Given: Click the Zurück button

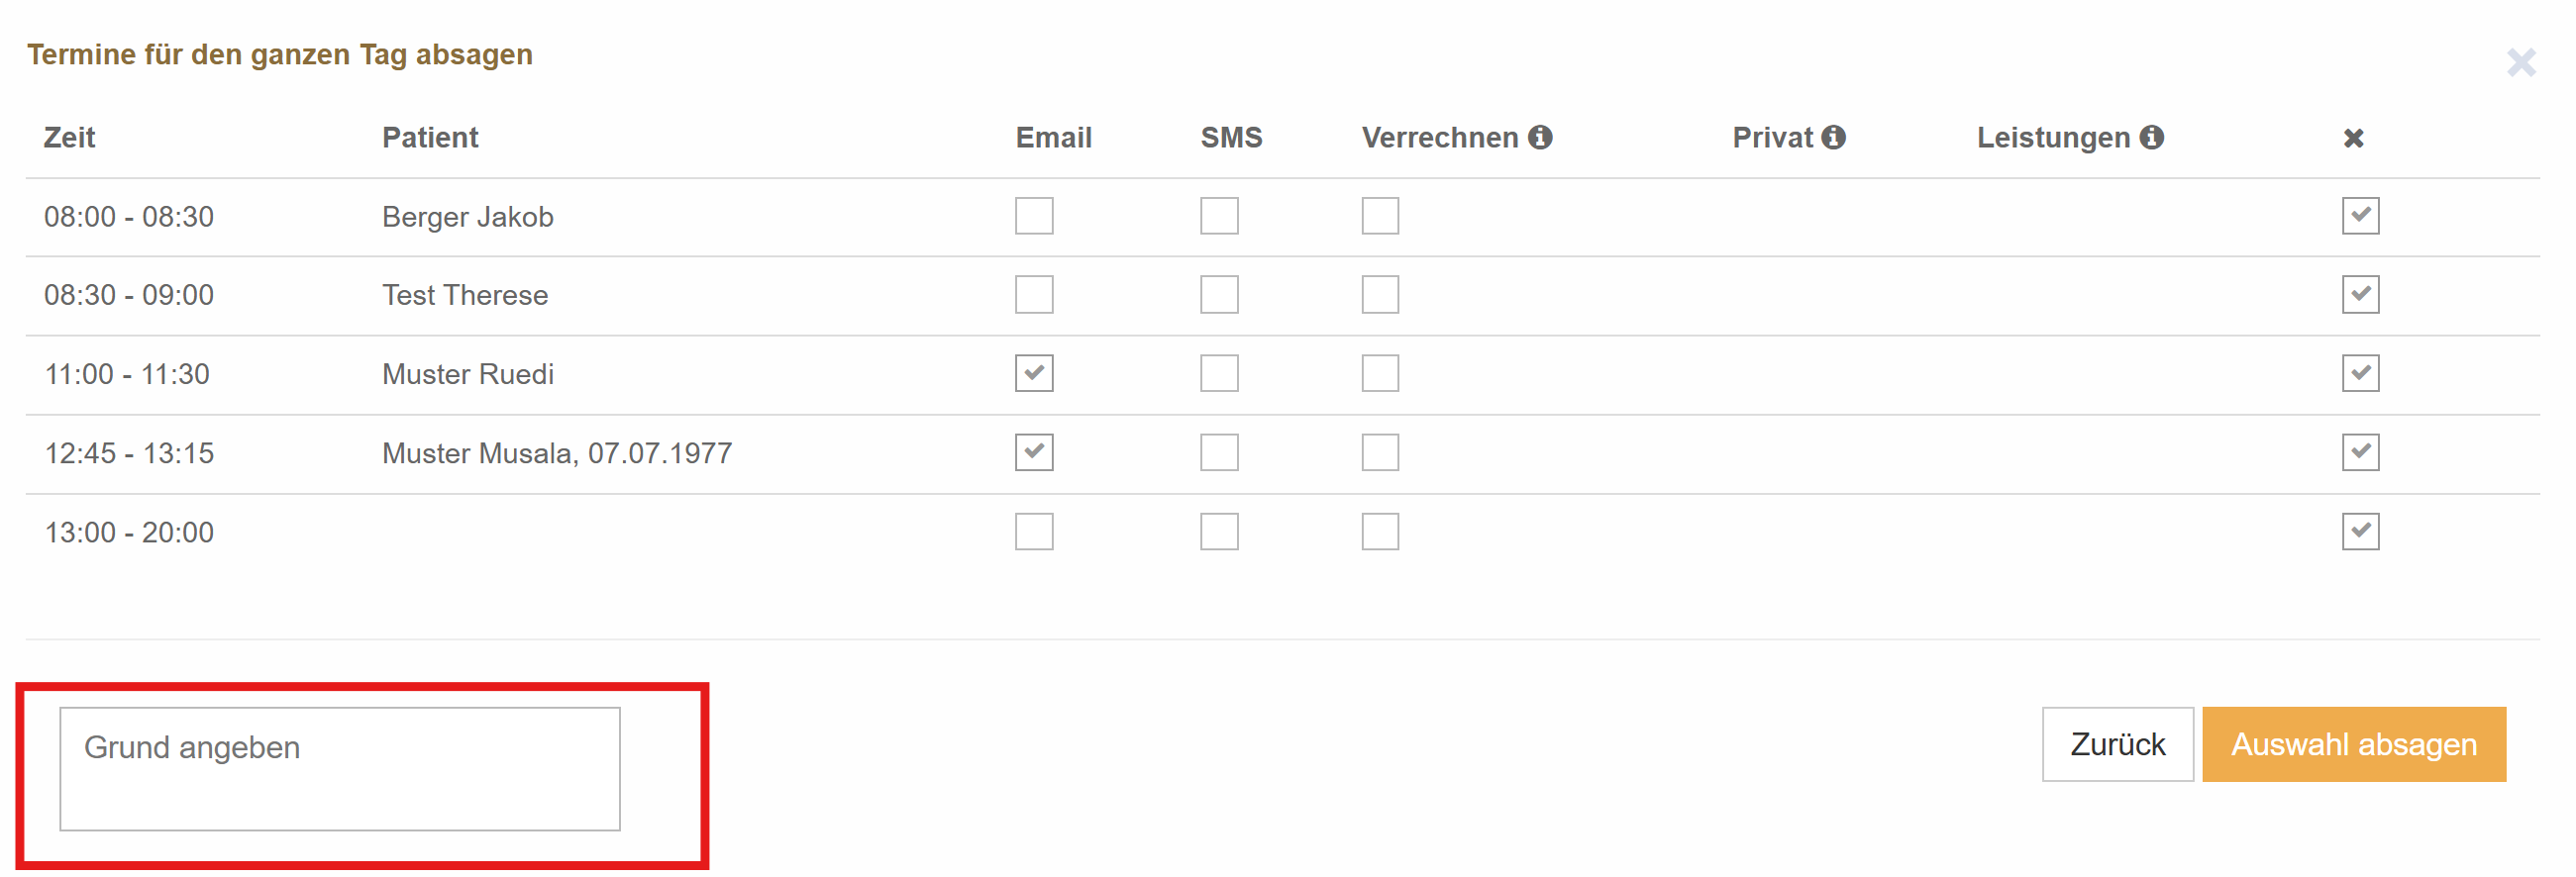Looking at the screenshot, I should (x=2117, y=744).
